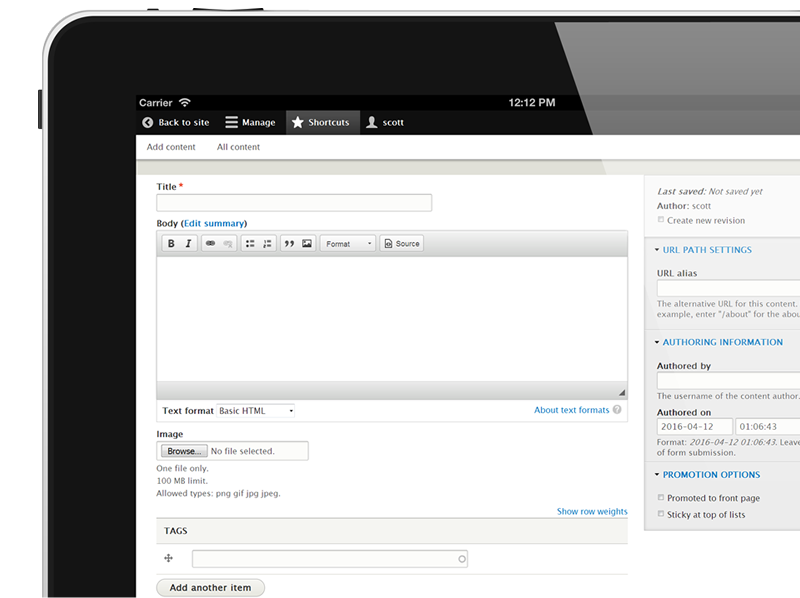Select the All content shortcut
This screenshot has height=598, width=800.
pos(238,147)
